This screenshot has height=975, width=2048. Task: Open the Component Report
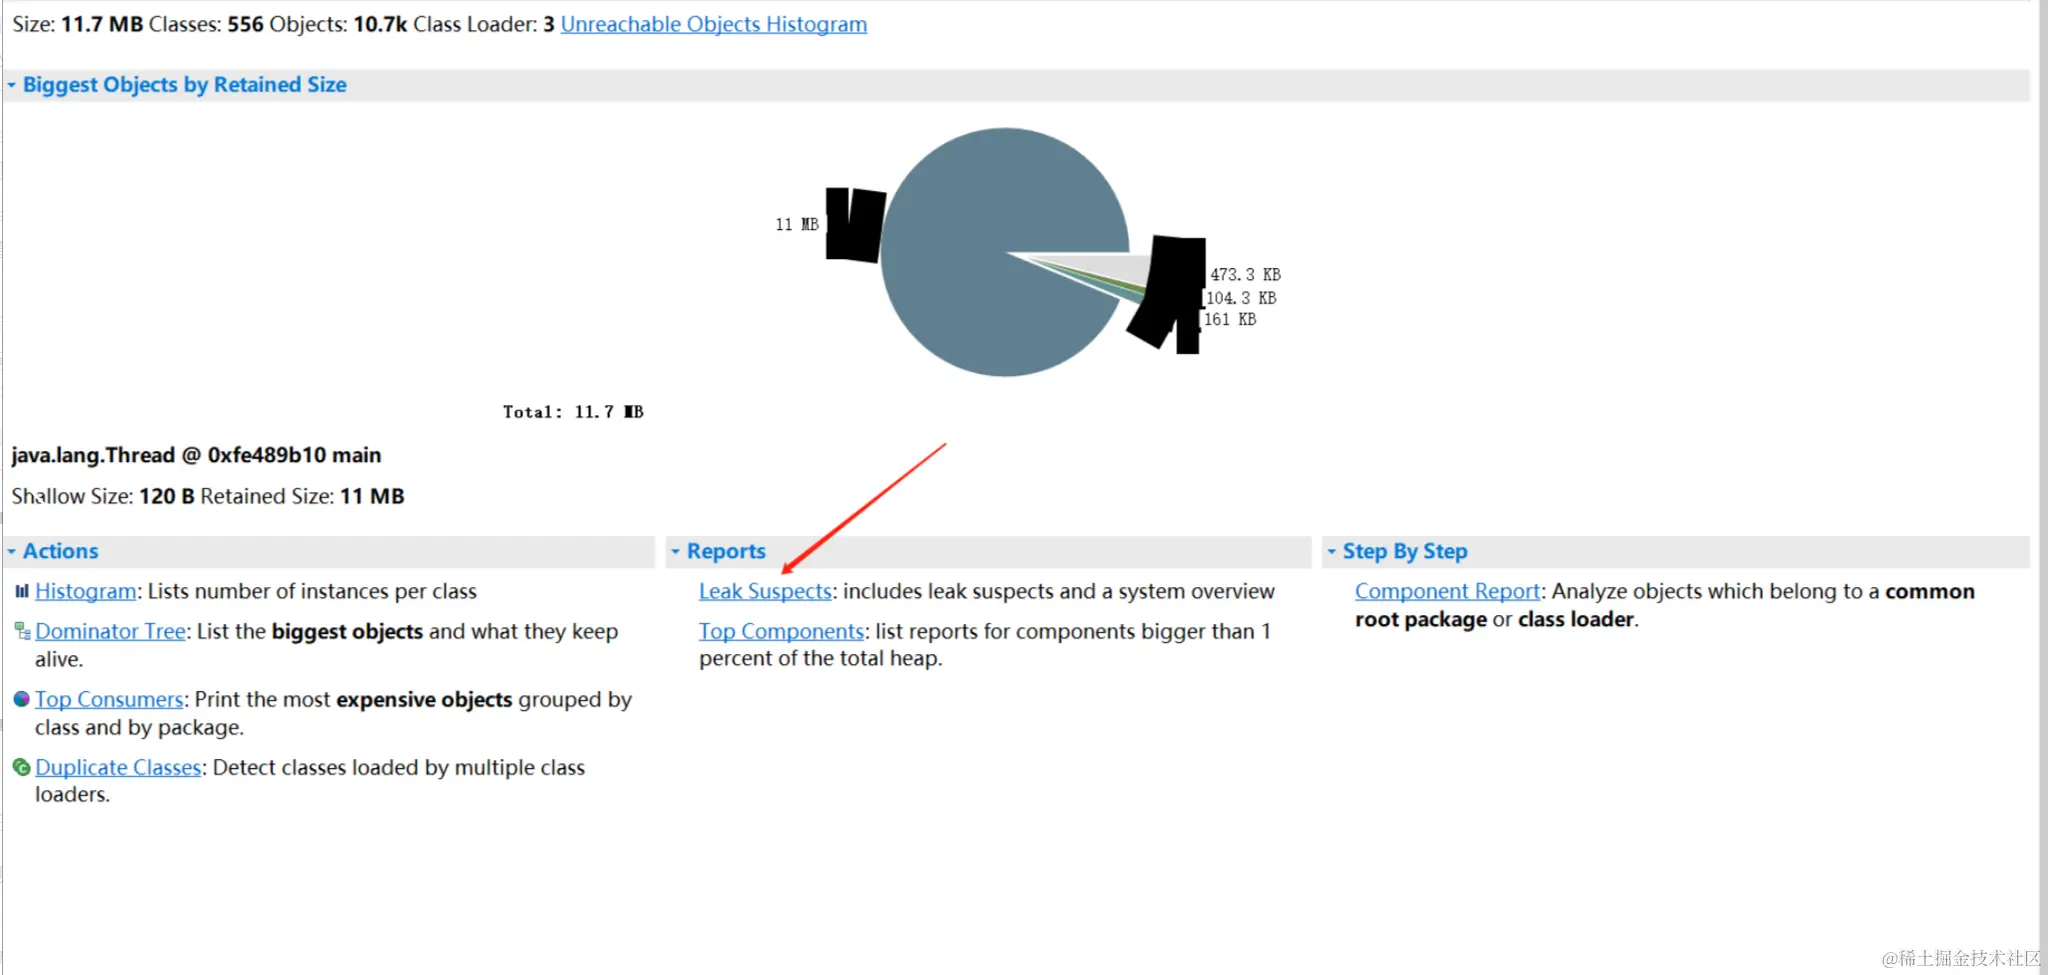(1446, 591)
